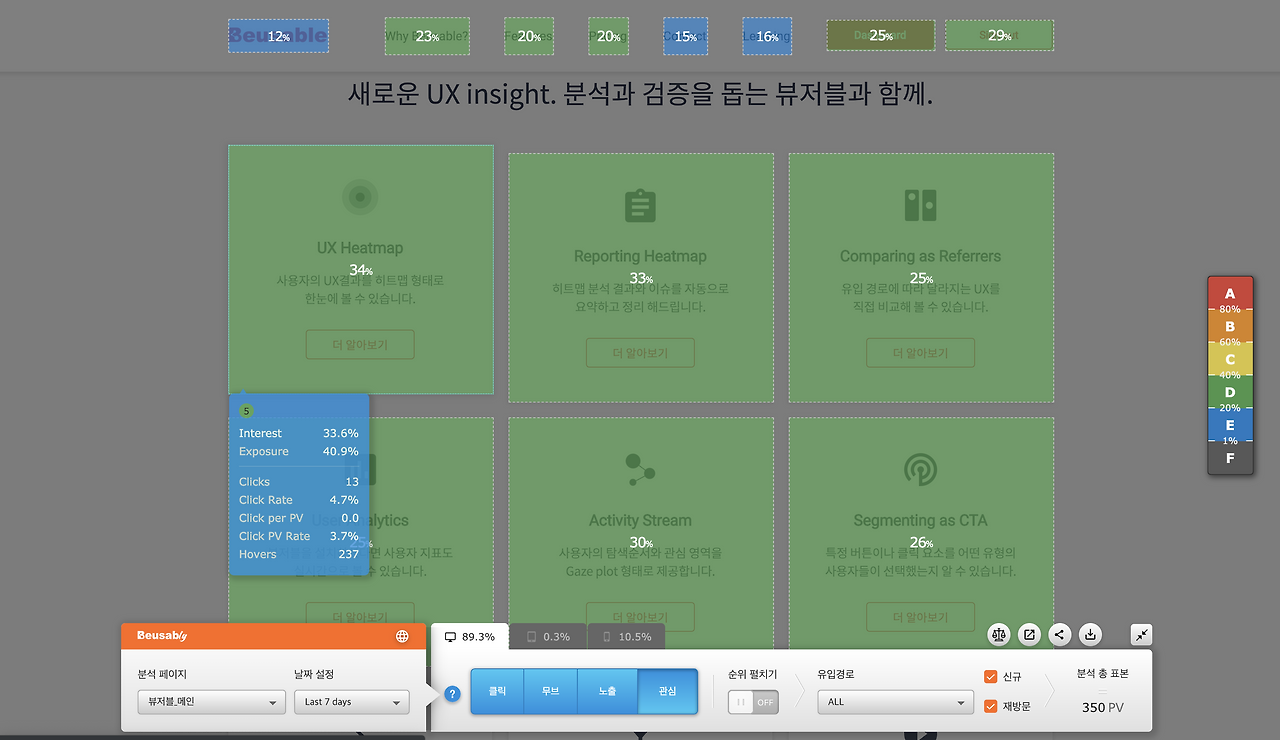Click the share icon in the toolbar
This screenshot has width=1280, height=740.
1059,634
